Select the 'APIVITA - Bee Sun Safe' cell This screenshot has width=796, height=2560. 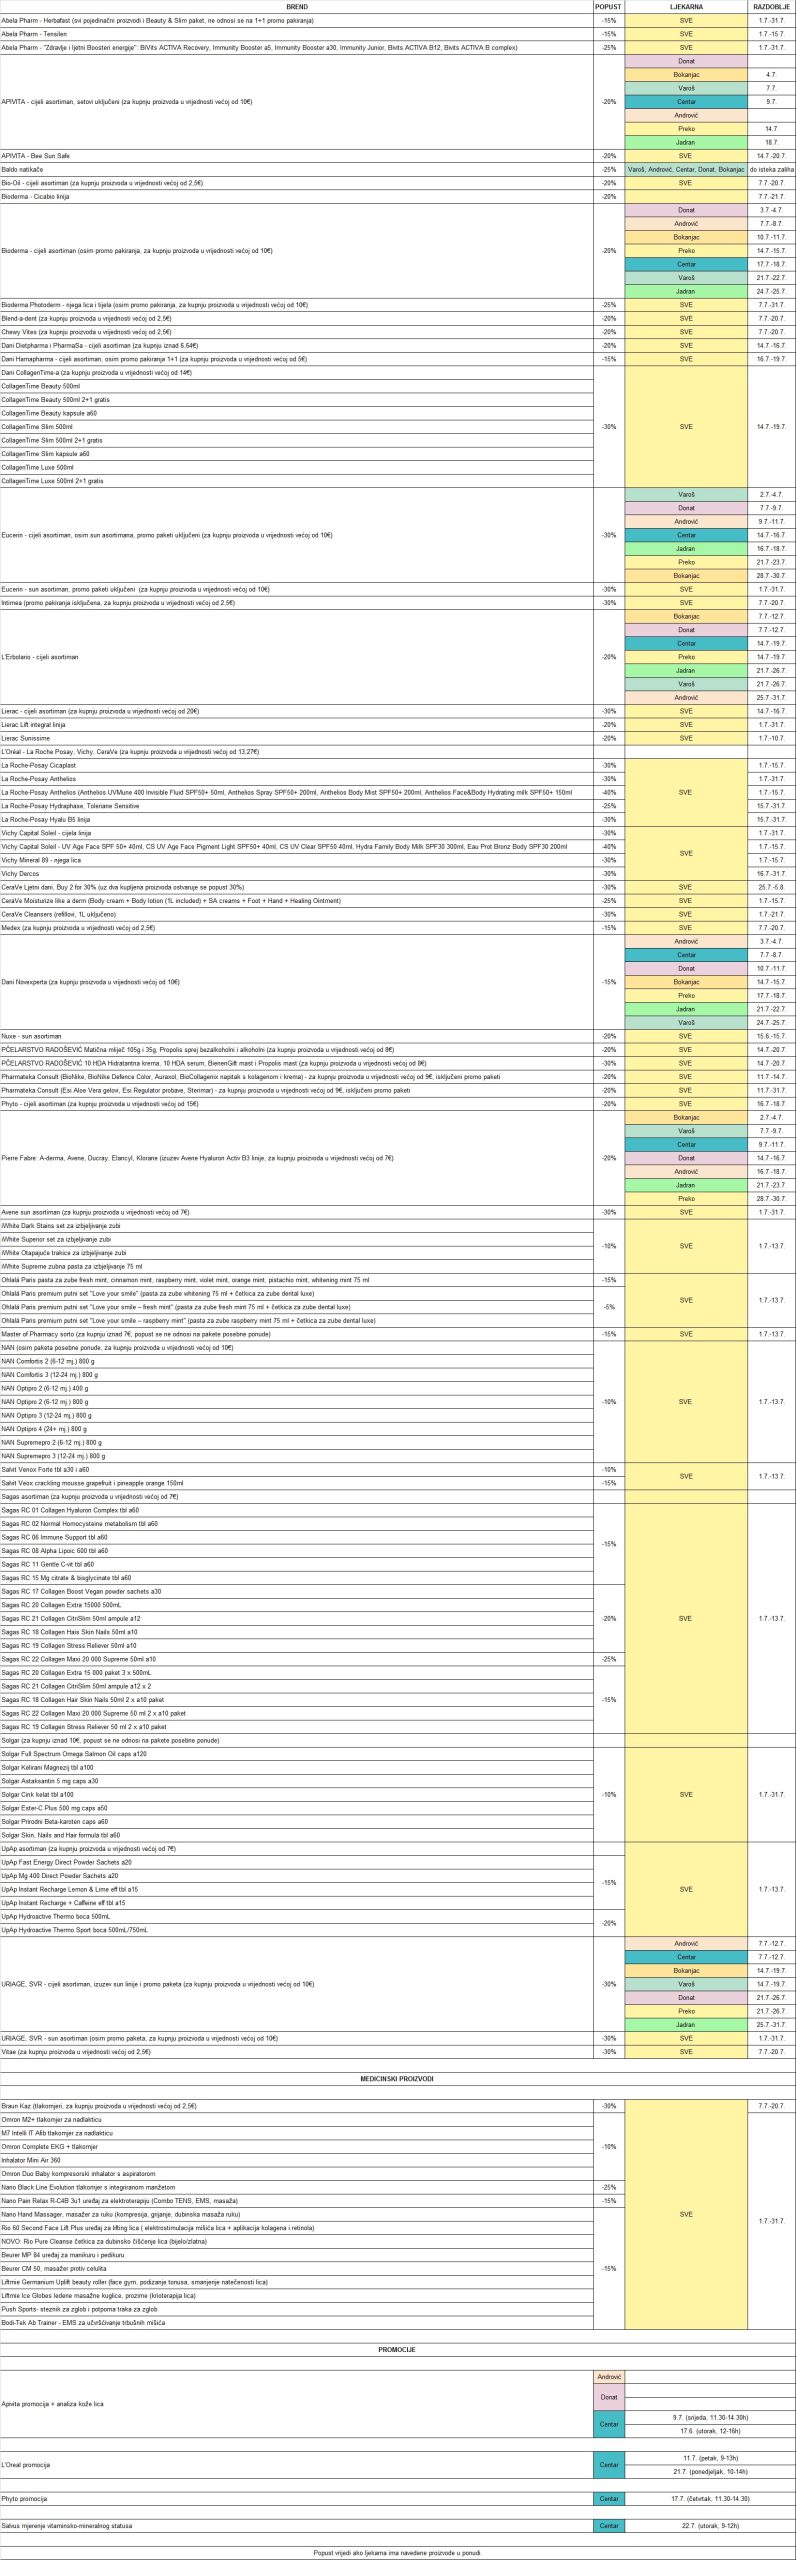coord(296,156)
